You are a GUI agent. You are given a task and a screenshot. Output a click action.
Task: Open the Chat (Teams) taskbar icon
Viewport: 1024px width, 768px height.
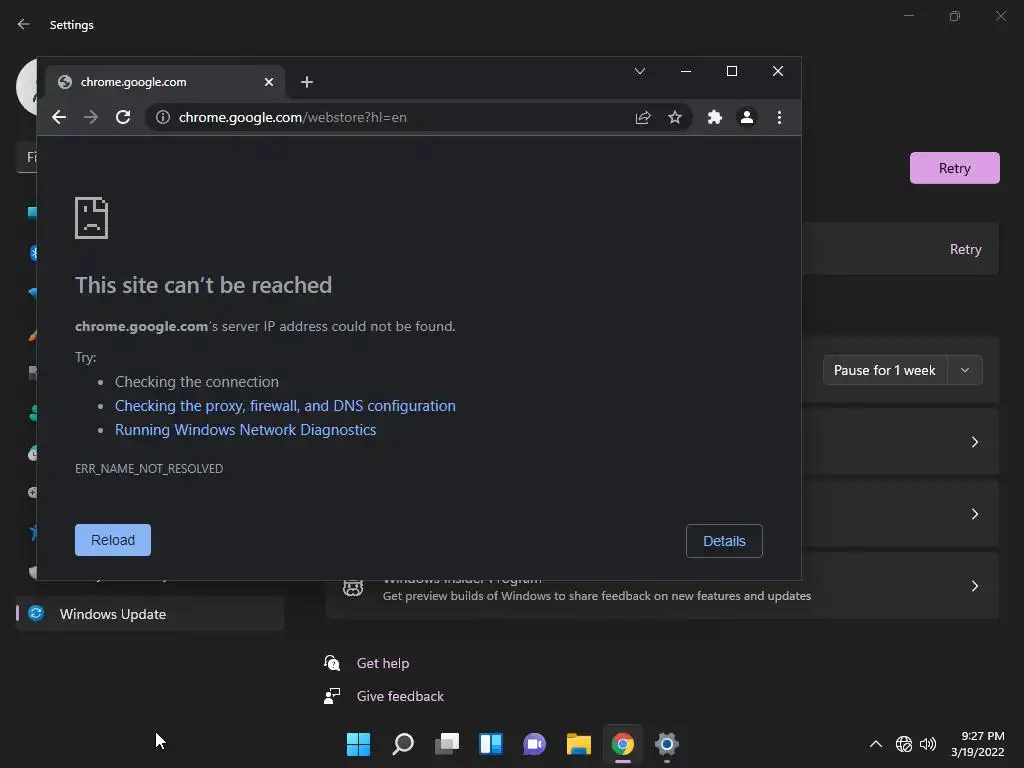point(534,744)
